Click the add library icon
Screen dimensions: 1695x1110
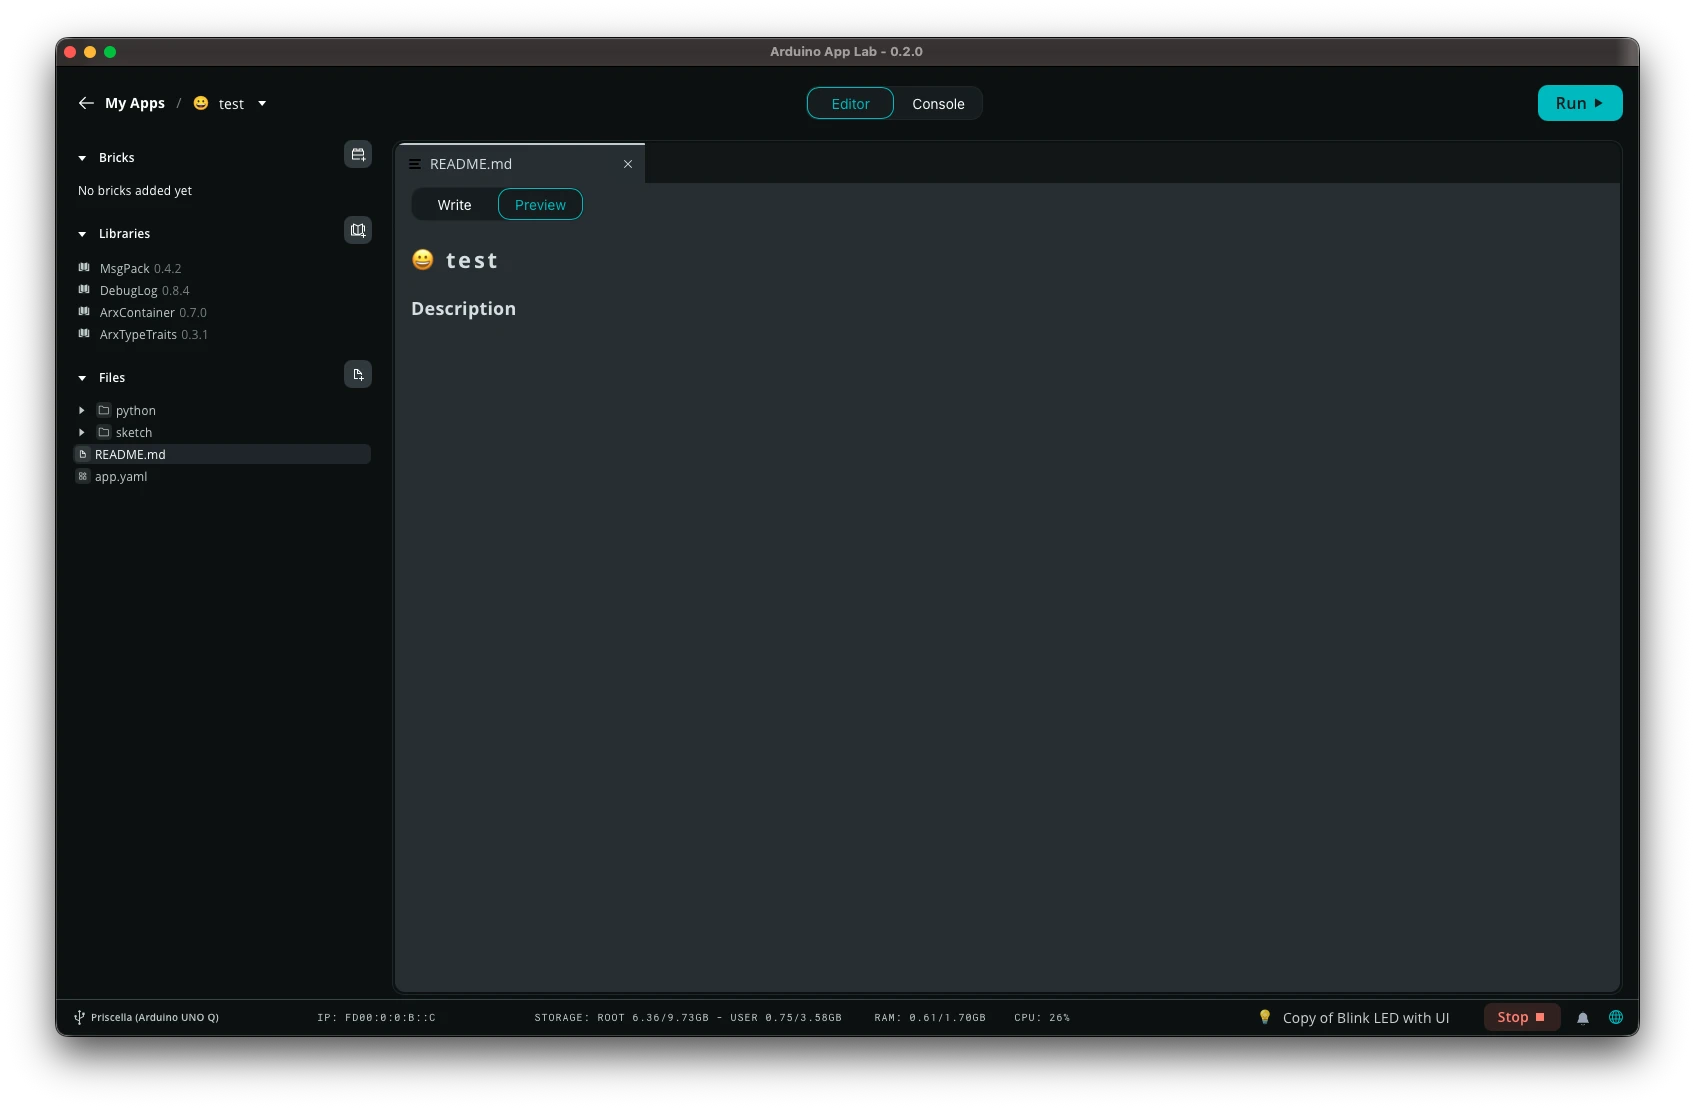(357, 231)
